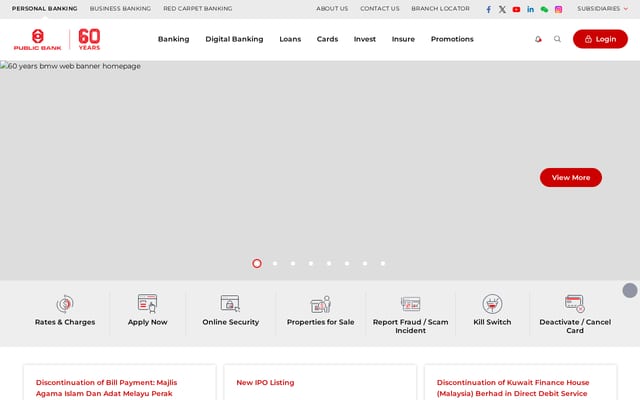Viewport: 640px width, 400px height.
Task: Open the New IPO Listing announcement
Action: (265, 382)
